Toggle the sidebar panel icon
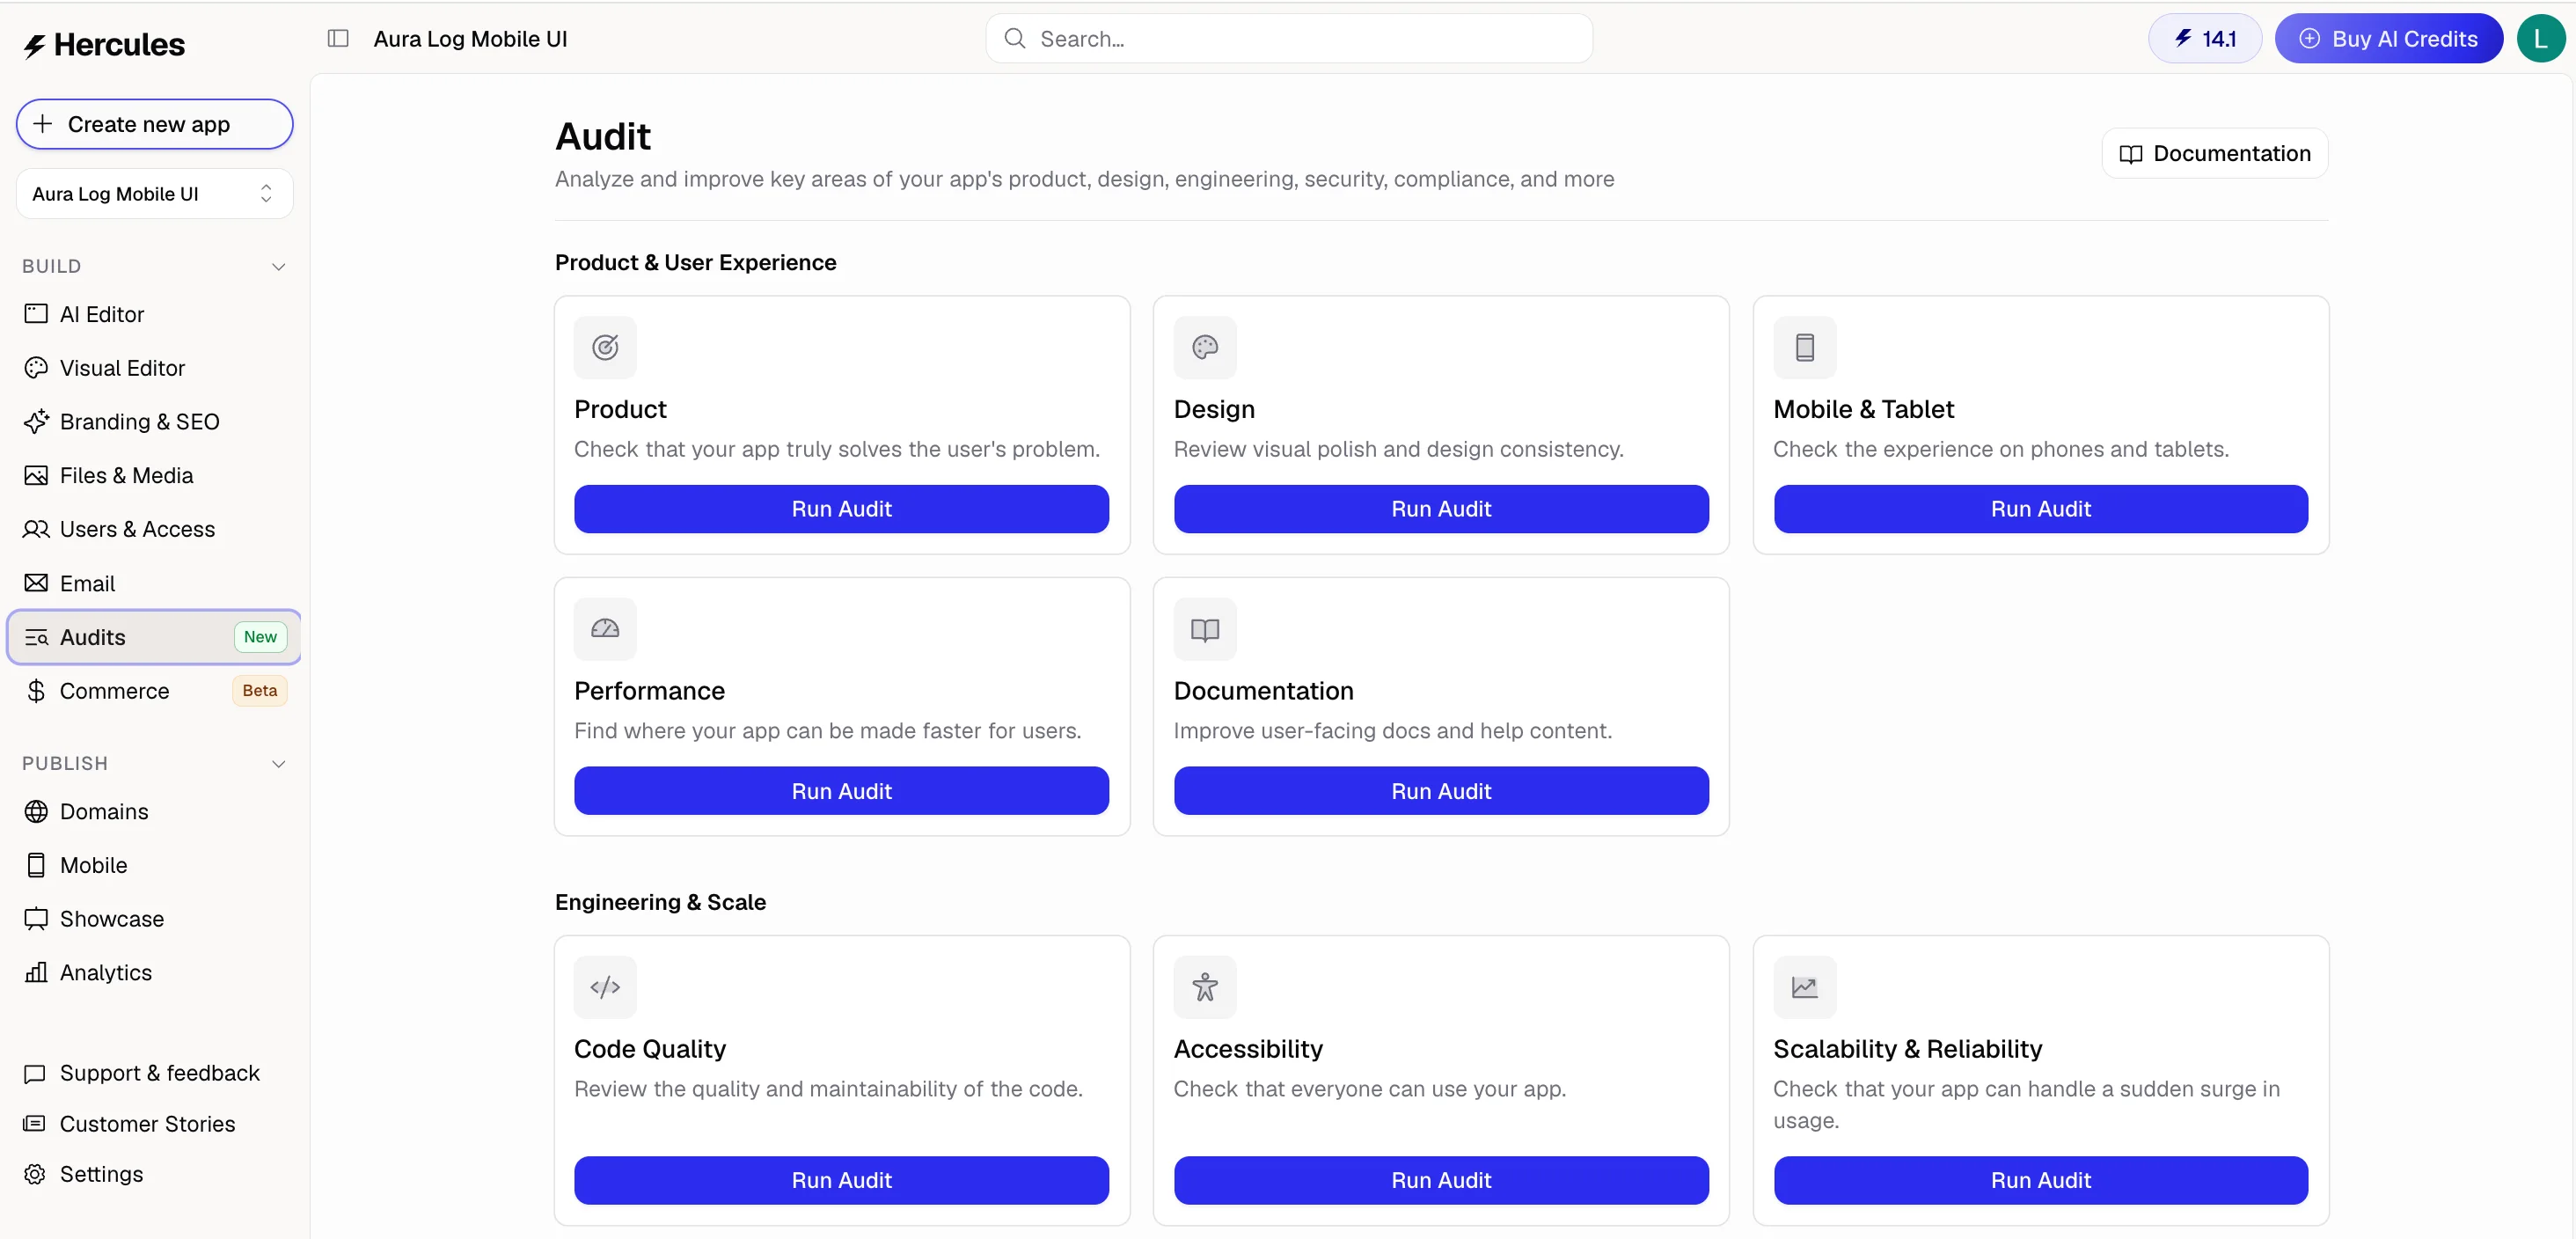The image size is (2576, 1239). click(338, 38)
